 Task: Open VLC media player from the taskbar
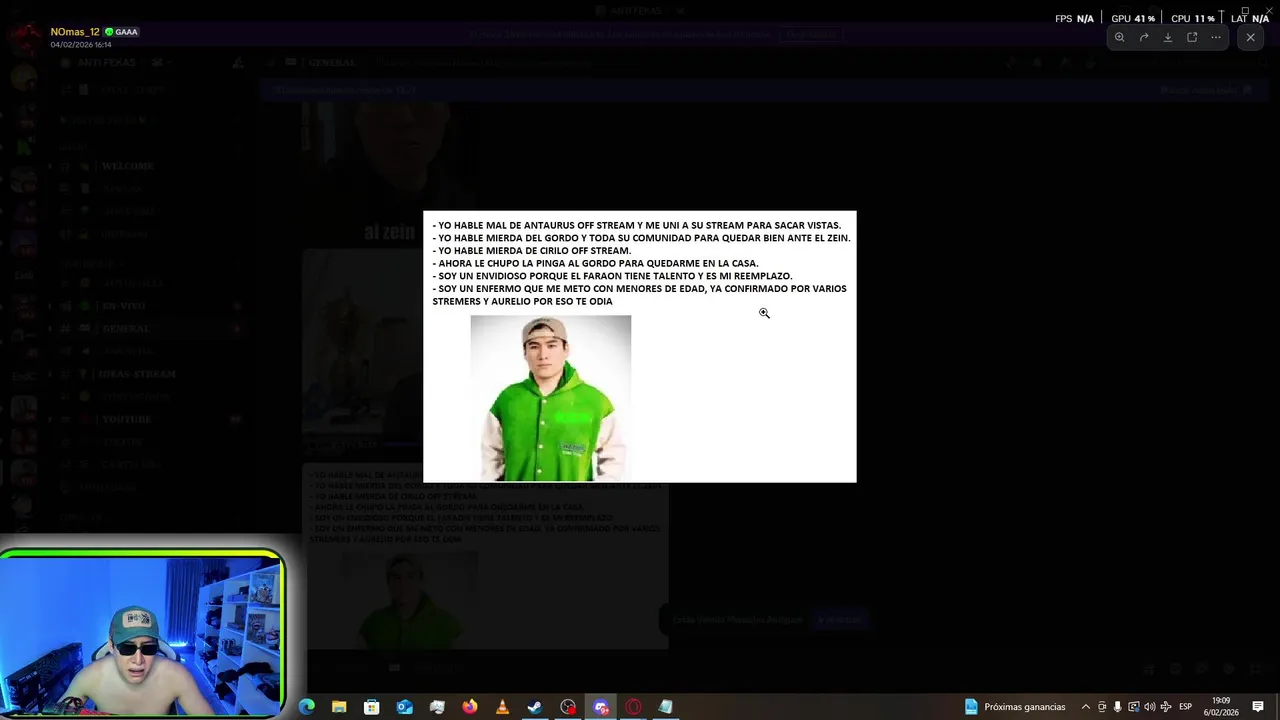coord(502,707)
